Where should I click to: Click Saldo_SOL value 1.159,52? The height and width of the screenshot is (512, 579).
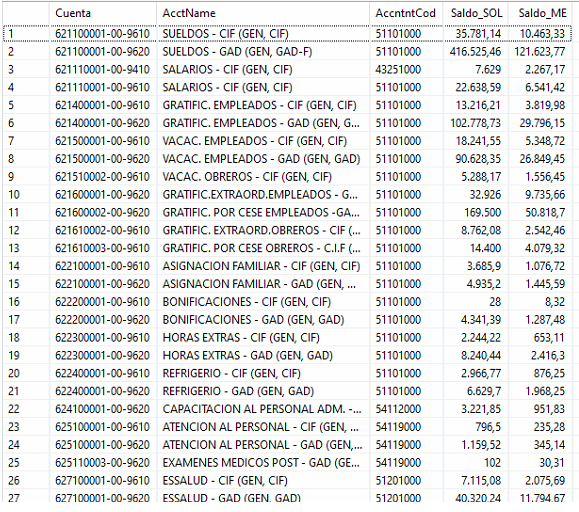(x=476, y=445)
